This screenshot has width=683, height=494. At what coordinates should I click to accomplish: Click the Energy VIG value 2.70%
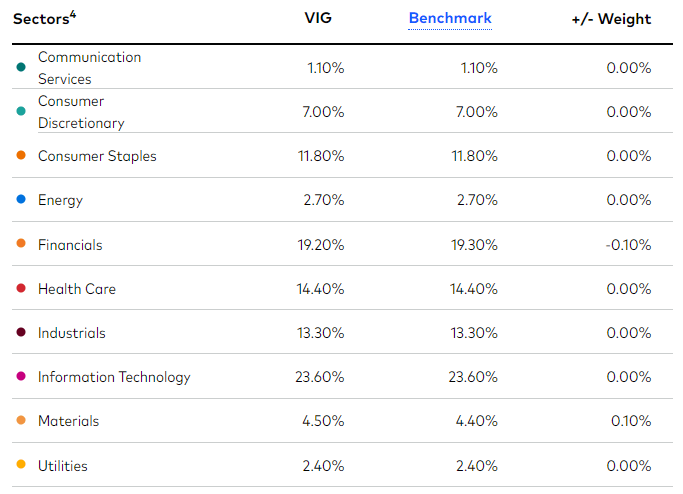point(322,200)
